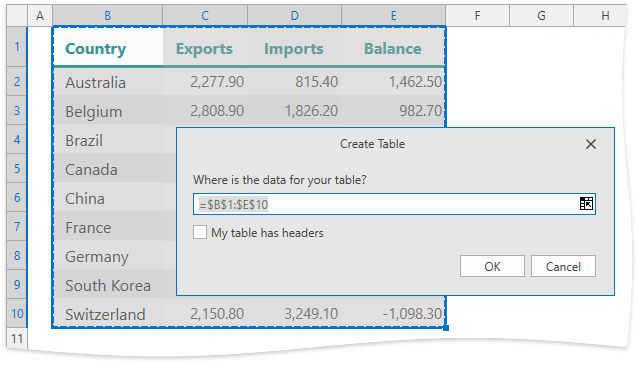This screenshot has height=365, width=639.
Task: Select row 1 header
Action: (17, 46)
